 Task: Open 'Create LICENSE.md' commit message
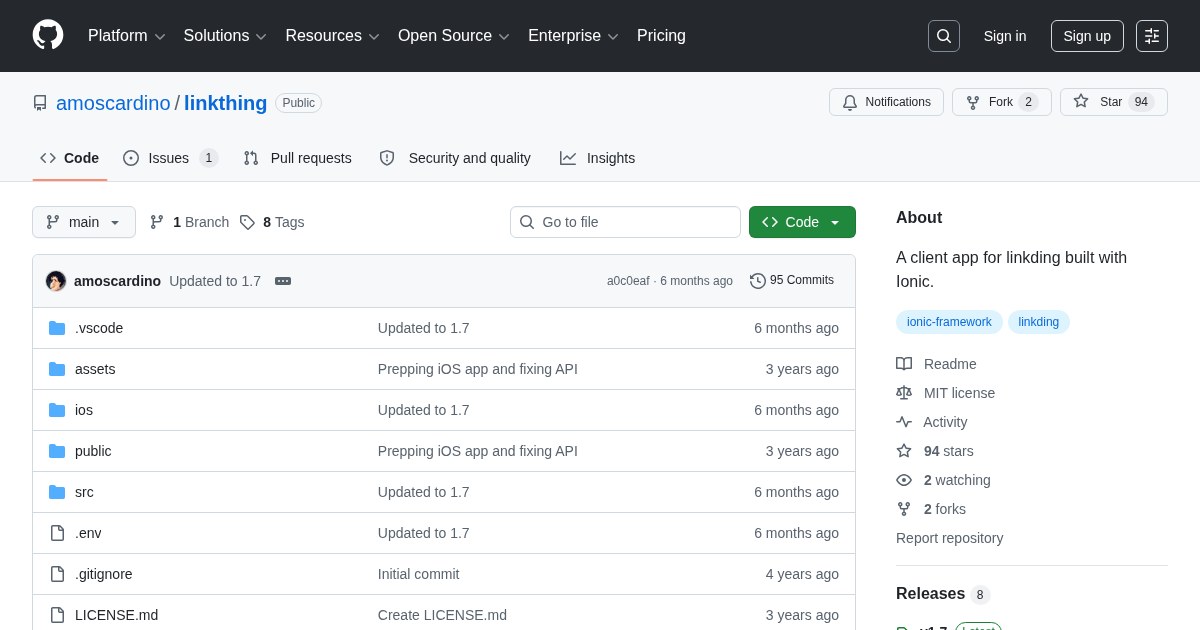click(442, 615)
